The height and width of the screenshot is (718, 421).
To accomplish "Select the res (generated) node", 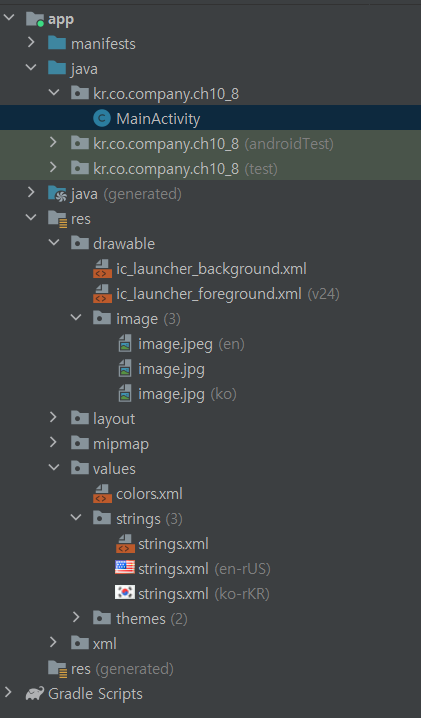I will [x=122, y=669].
